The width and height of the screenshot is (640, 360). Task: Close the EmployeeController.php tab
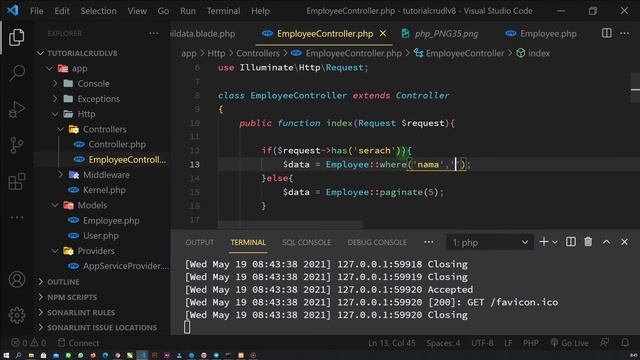click(x=383, y=33)
